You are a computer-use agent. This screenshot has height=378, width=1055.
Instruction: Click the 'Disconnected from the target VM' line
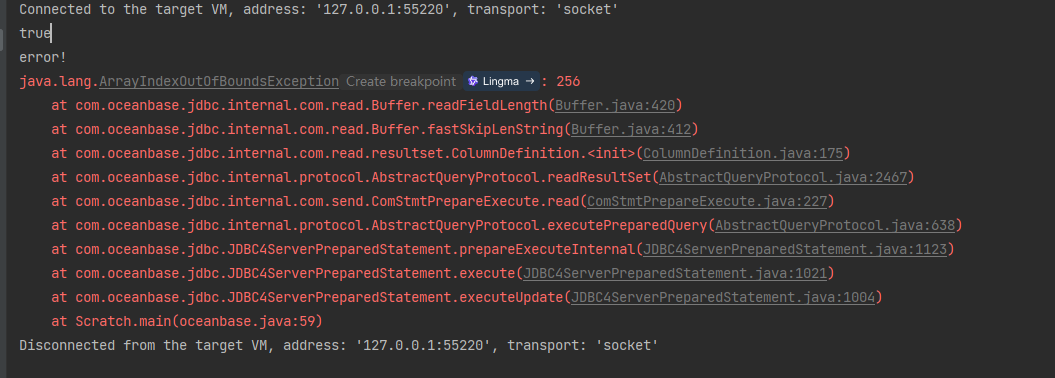pos(338,346)
